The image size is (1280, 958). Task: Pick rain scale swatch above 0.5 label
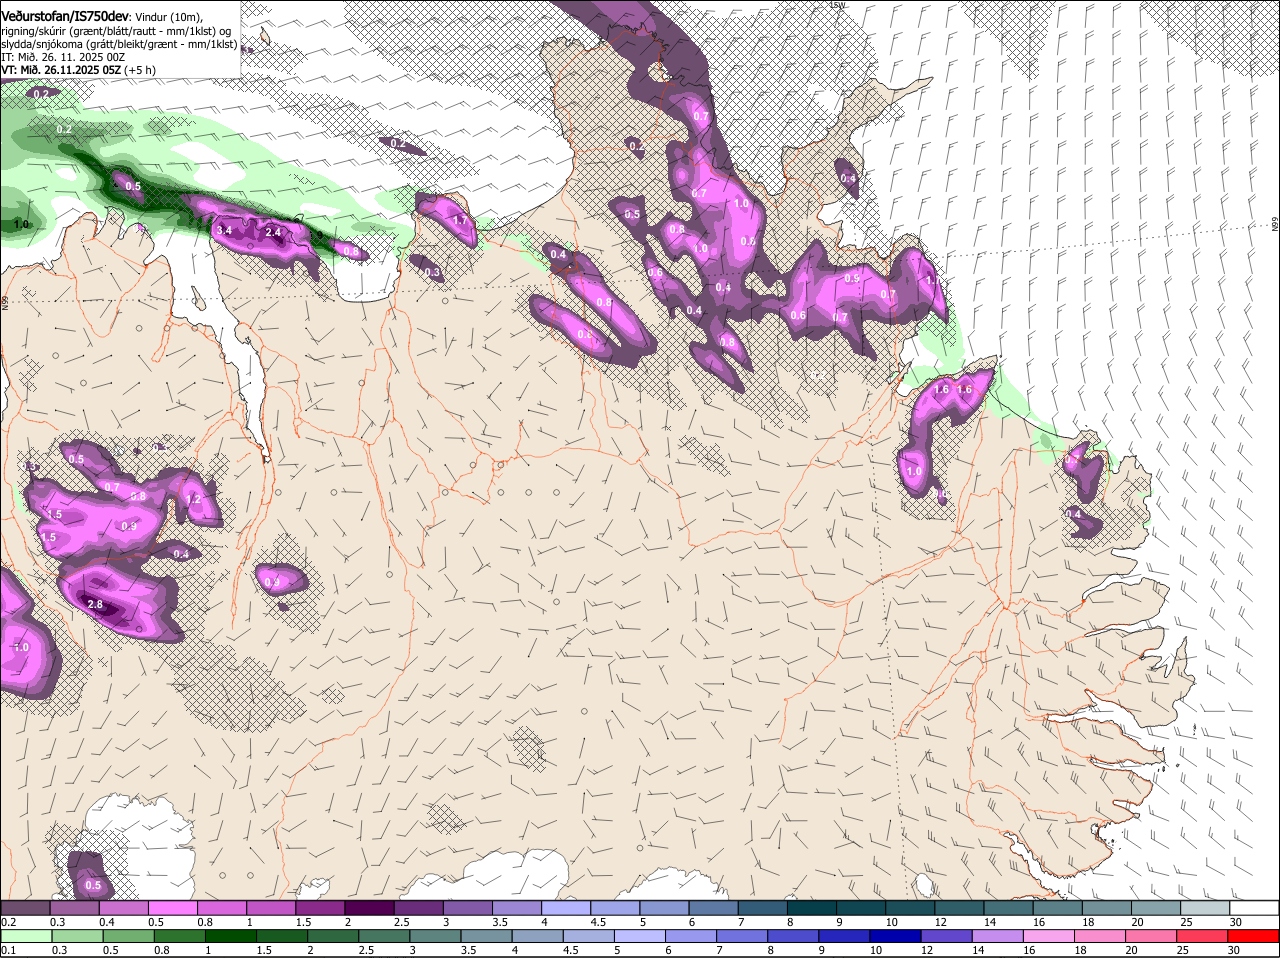point(128,936)
